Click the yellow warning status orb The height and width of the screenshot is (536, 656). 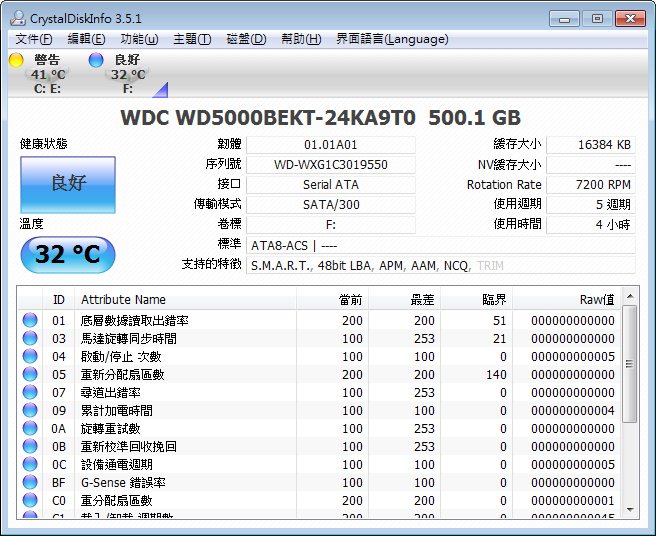click(x=16, y=60)
